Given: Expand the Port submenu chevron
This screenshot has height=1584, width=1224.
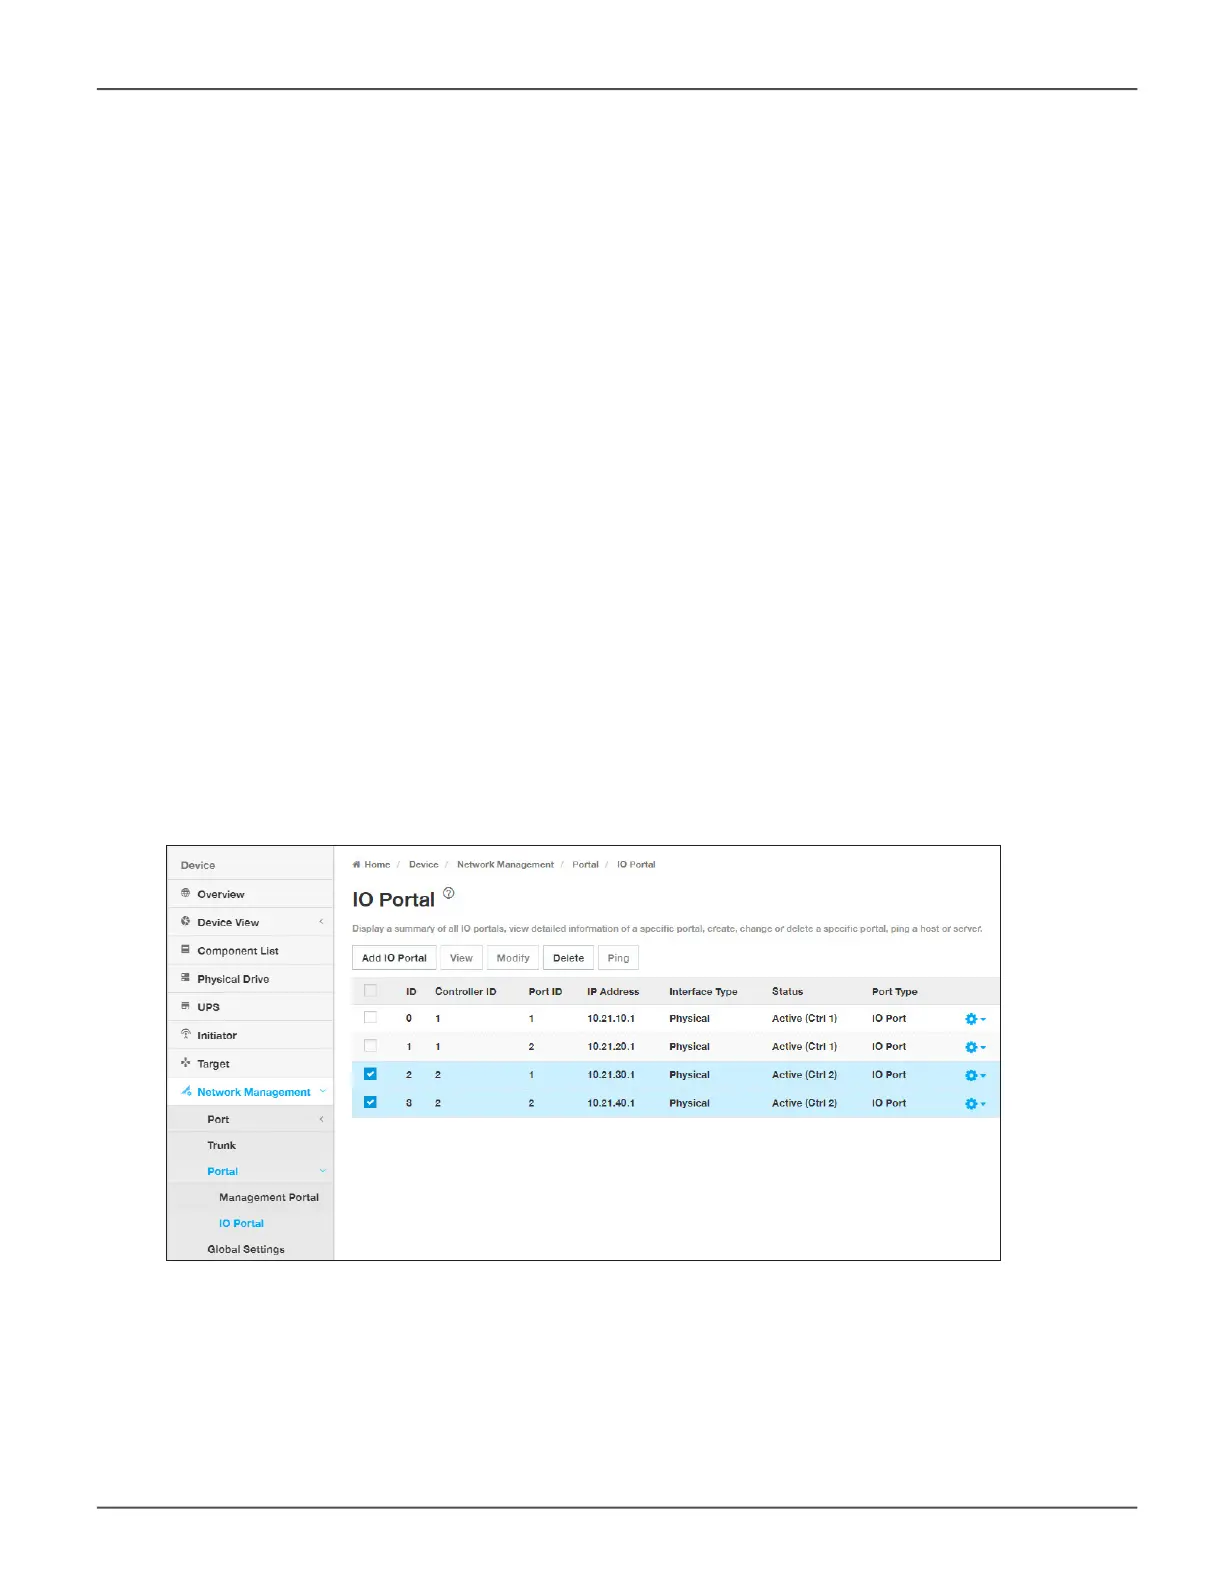Looking at the screenshot, I should 321,1119.
